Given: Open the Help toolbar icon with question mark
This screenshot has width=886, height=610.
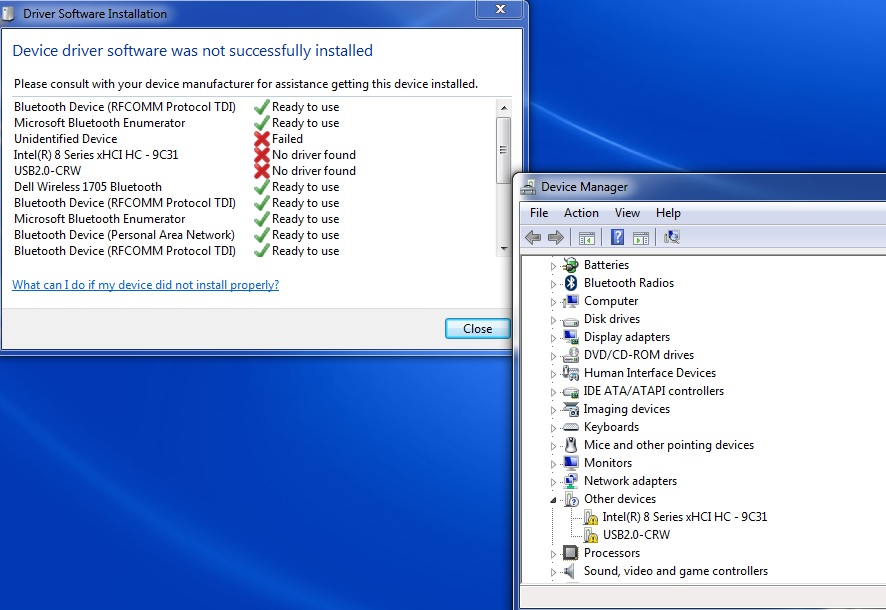Looking at the screenshot, I should pos(618,237).
